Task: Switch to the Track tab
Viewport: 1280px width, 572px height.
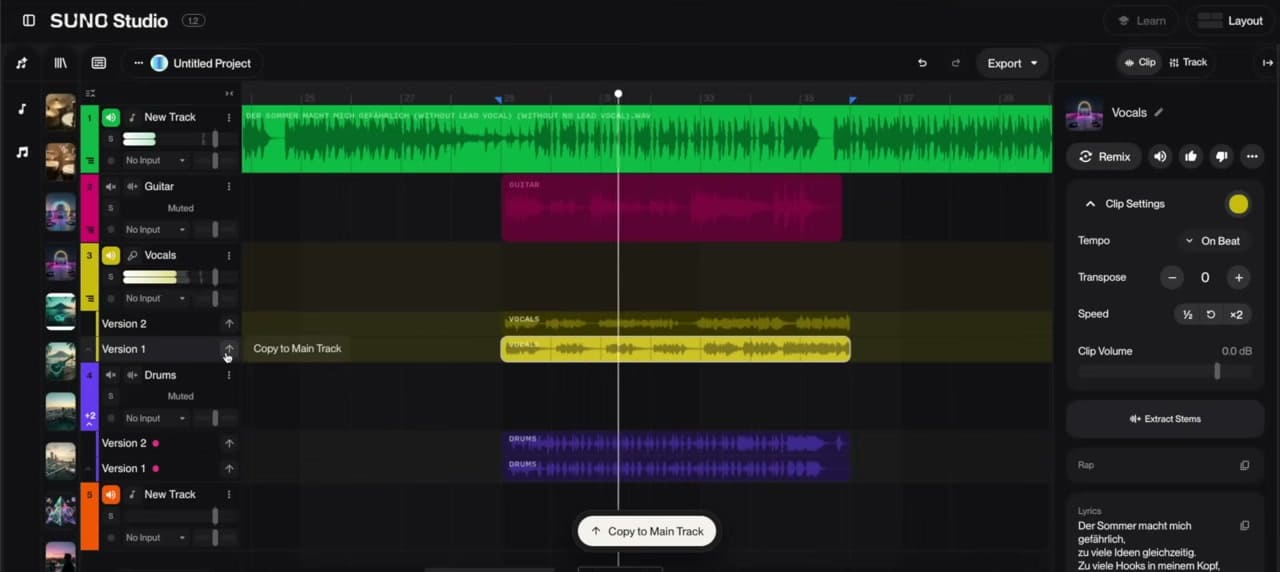Action: click(x=1188, y=62)
